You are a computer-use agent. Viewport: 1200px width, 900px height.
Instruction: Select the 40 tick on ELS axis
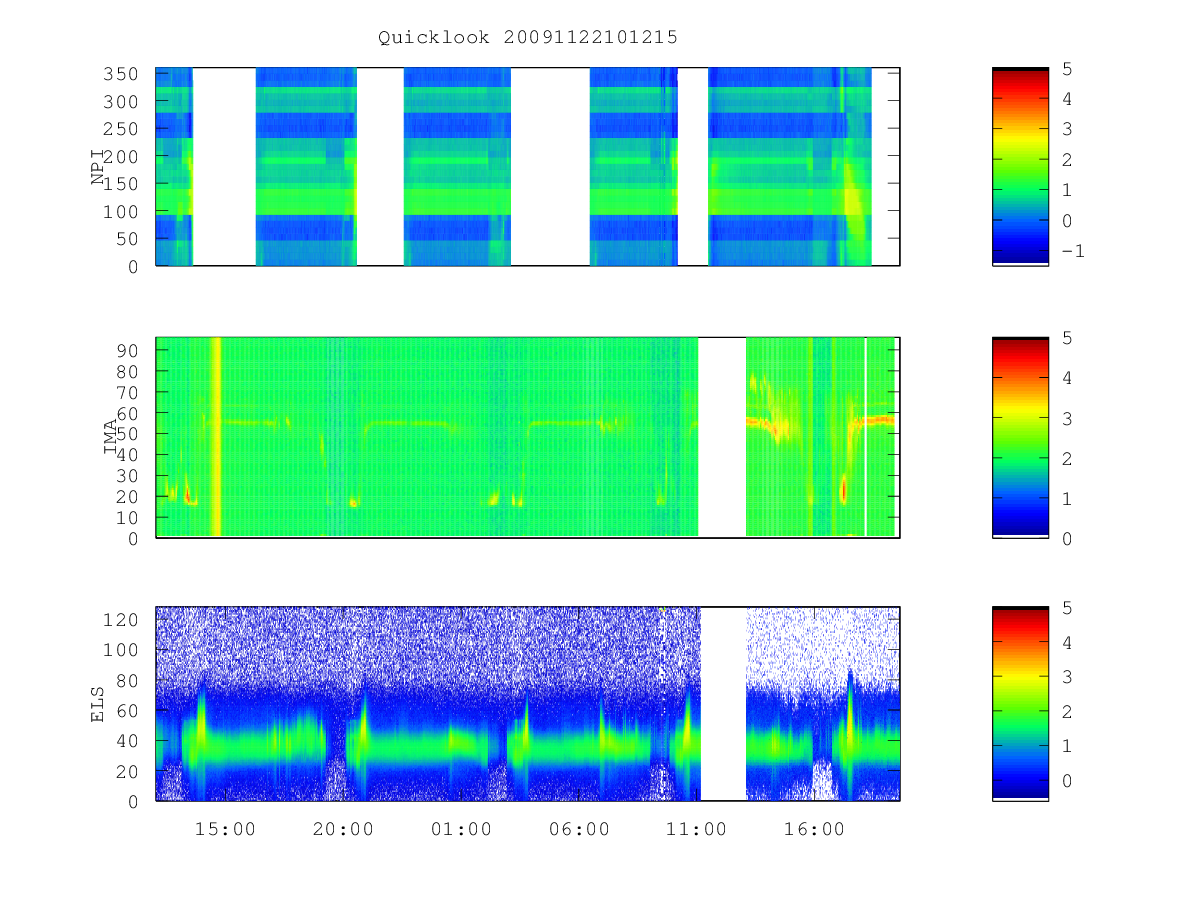coord(128,741)
